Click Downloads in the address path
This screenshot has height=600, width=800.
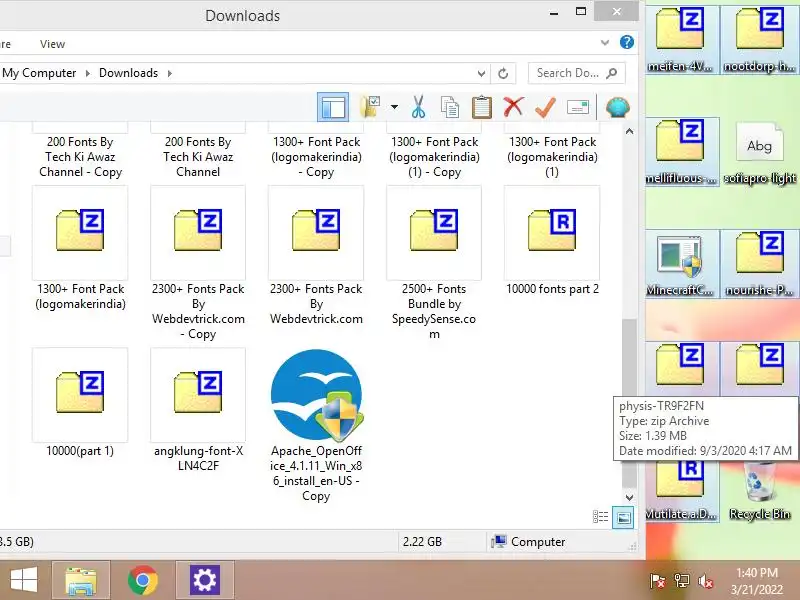click(x=129, y=73)
